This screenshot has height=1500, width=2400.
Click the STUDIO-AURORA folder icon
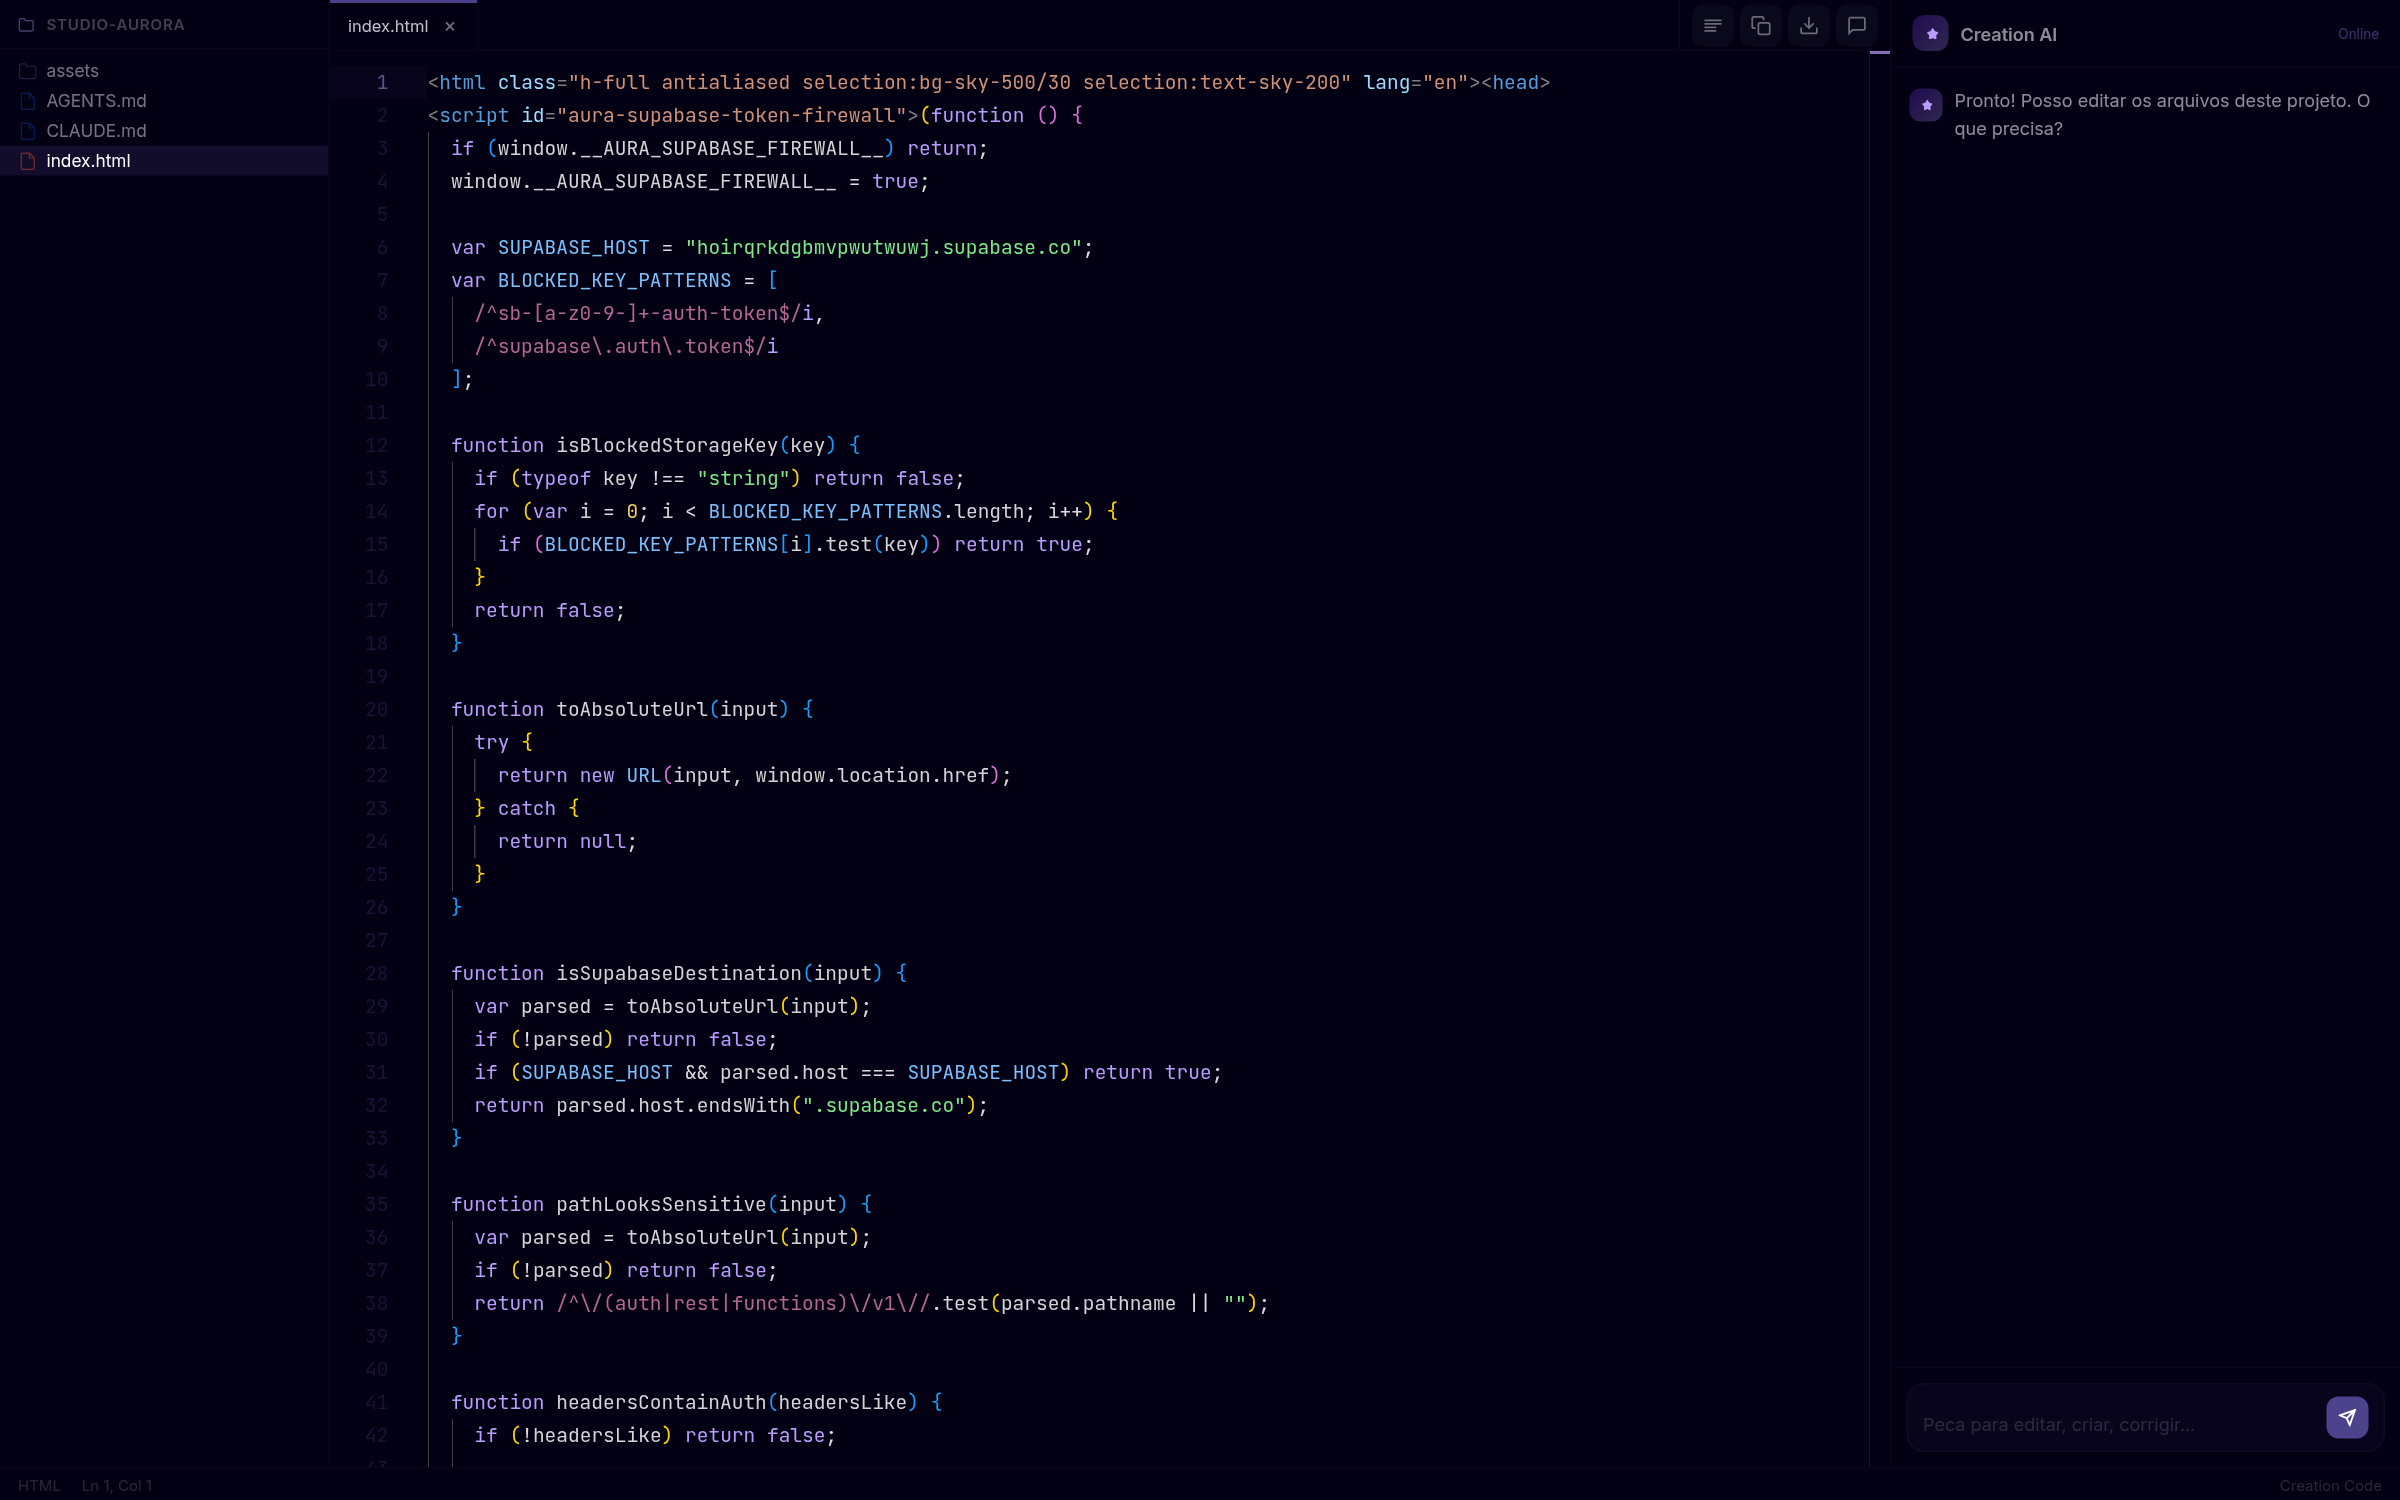pos(26,25)
